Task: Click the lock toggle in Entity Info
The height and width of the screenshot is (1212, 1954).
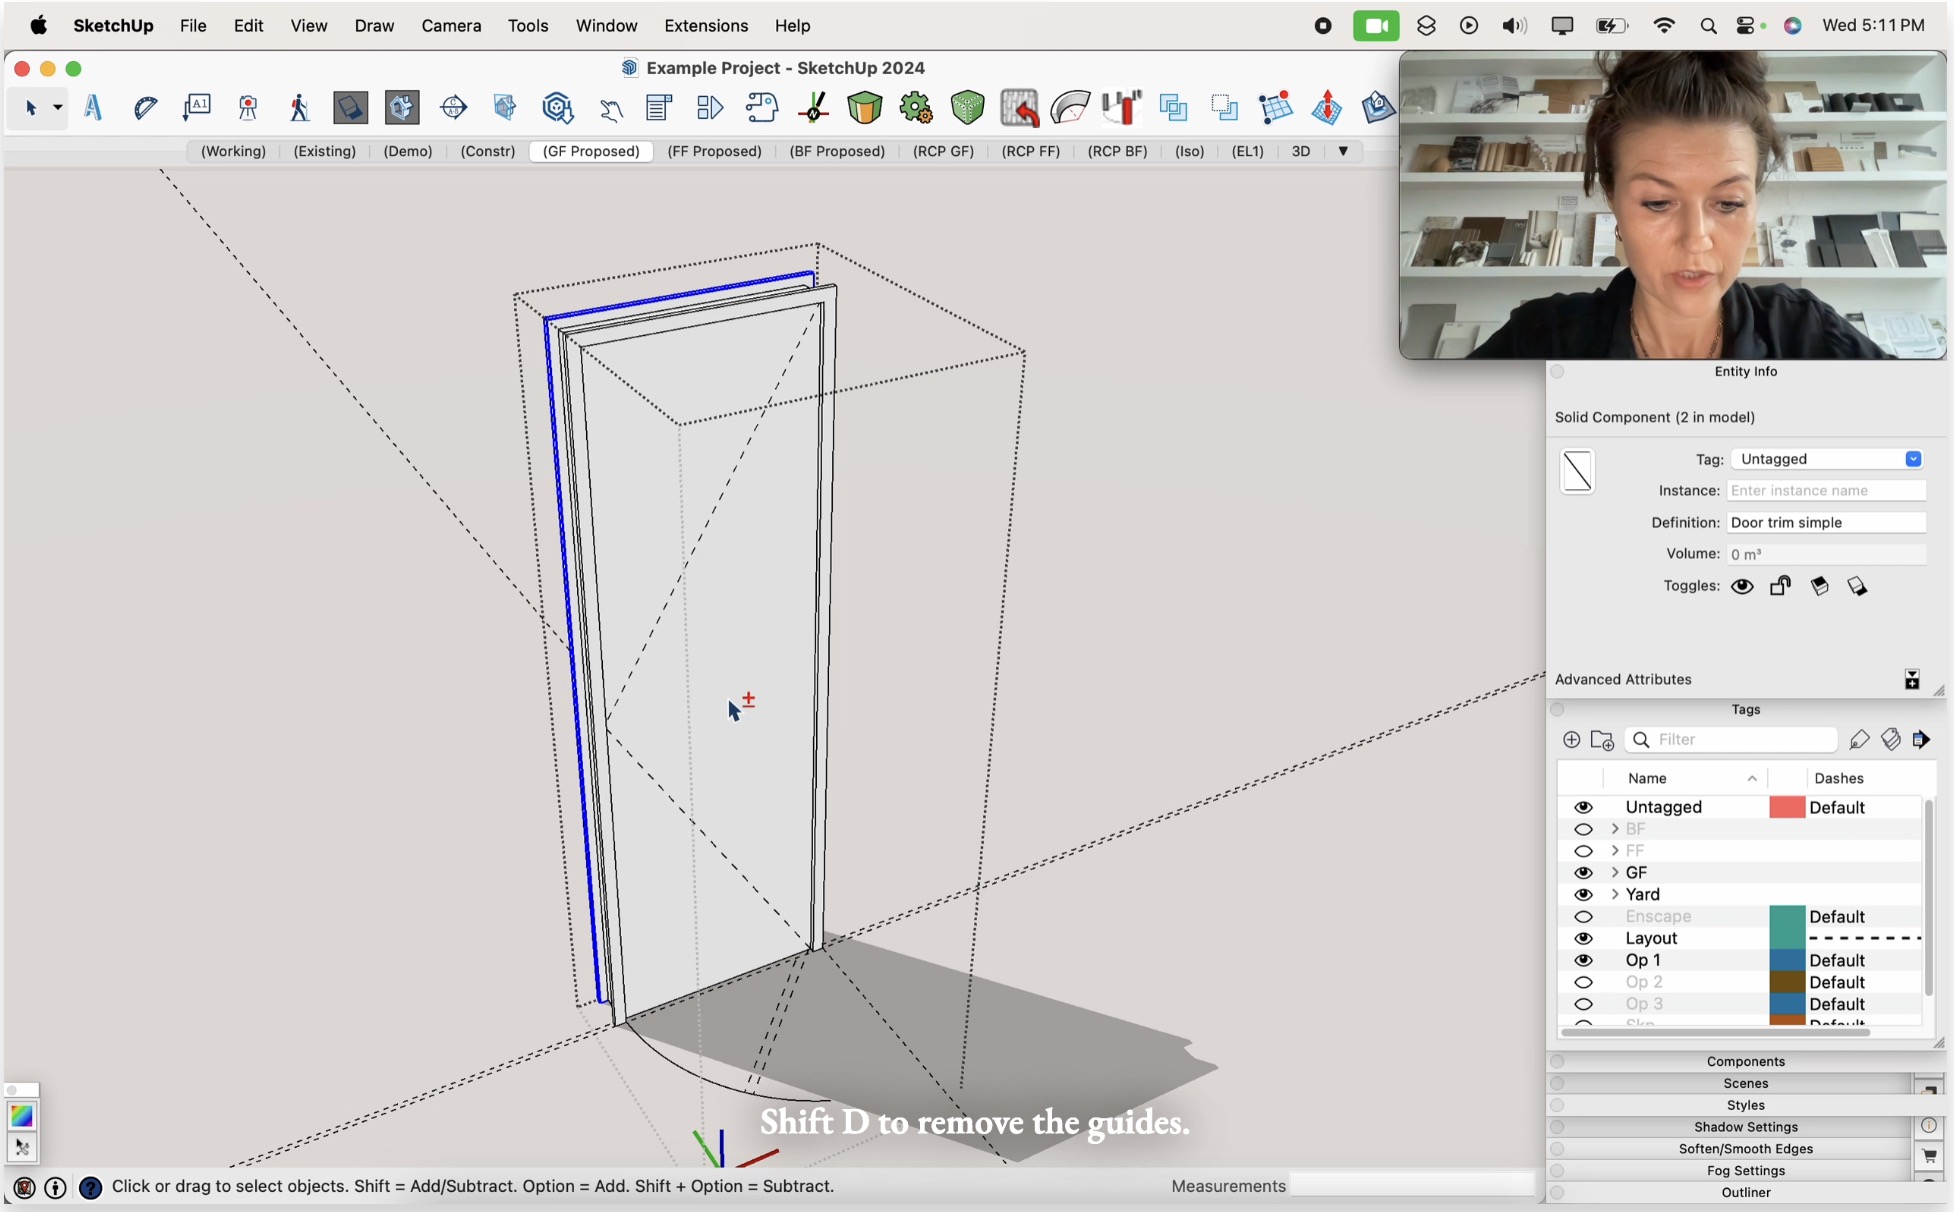Action: click(x=1780, y=586)
